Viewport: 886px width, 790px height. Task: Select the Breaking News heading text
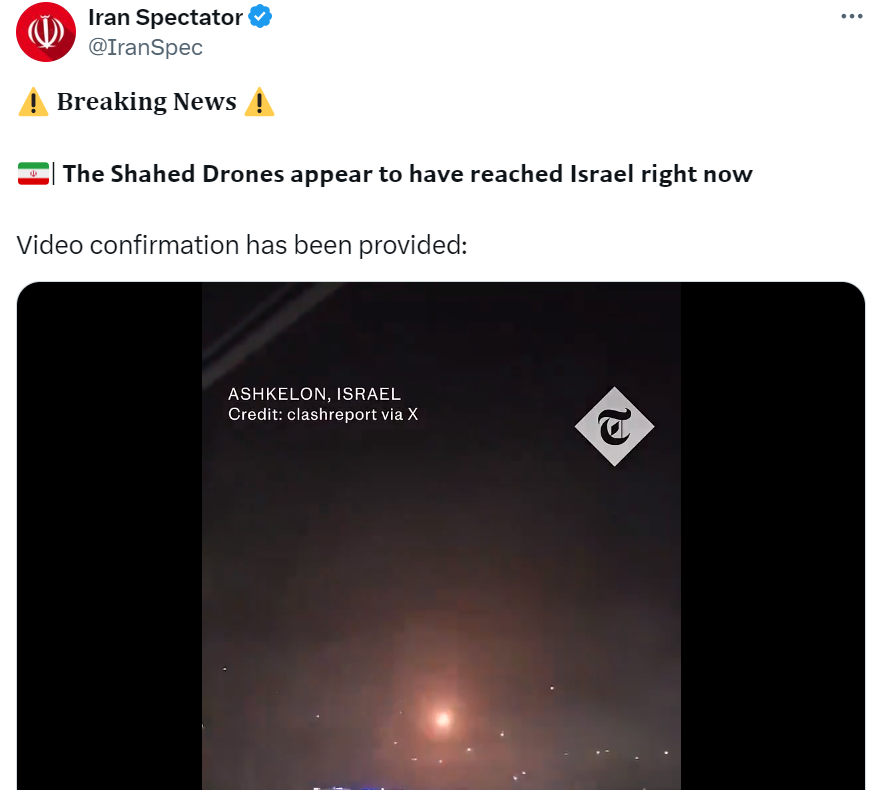coord(147,102)
